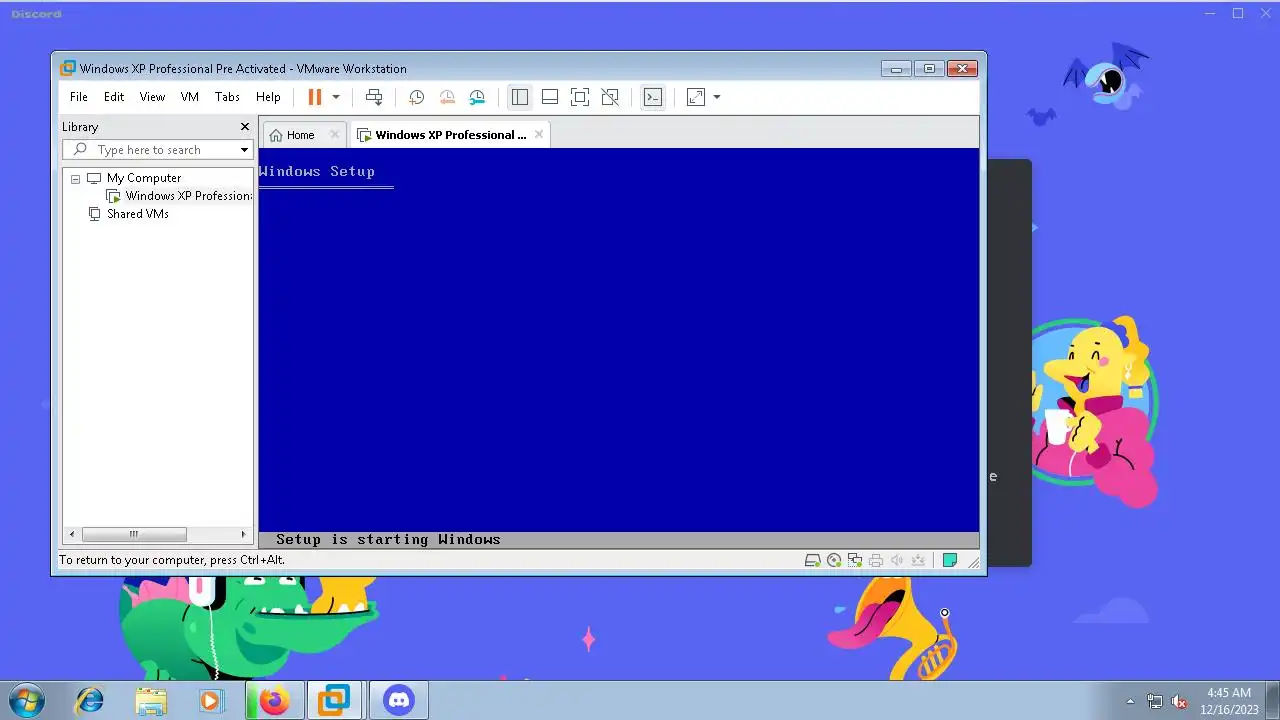This screenshot has height=720, width=1280.
Task: Open the Windows Start menu
Action: [26, 700]
